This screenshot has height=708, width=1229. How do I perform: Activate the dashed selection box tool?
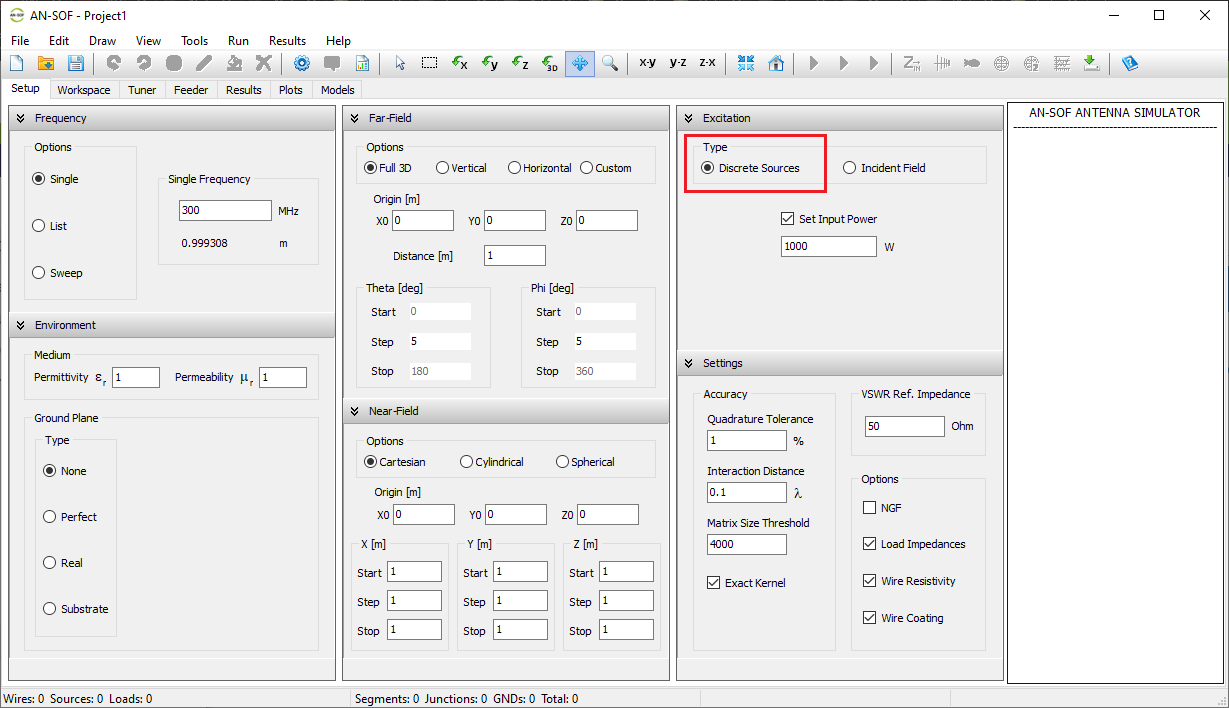[430, 63]
